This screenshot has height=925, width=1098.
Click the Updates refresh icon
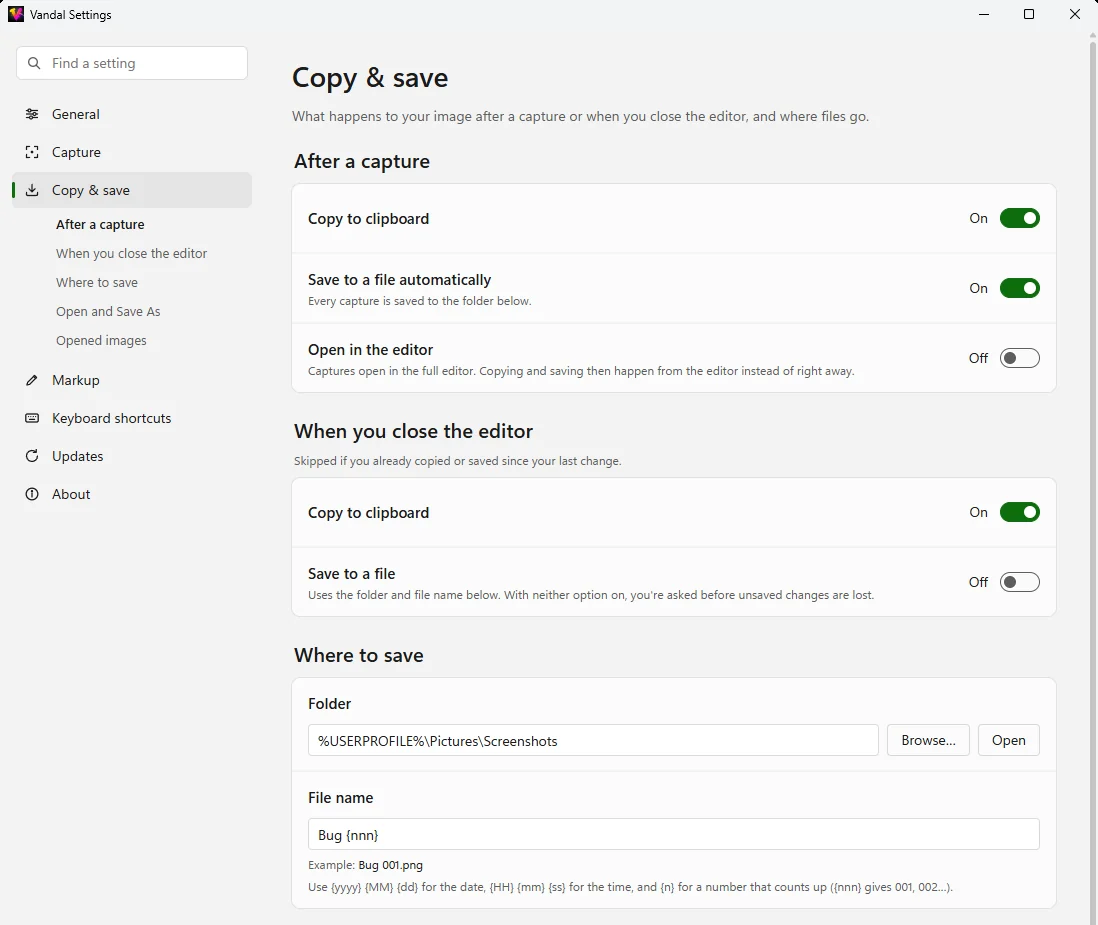tap(32, 456)
